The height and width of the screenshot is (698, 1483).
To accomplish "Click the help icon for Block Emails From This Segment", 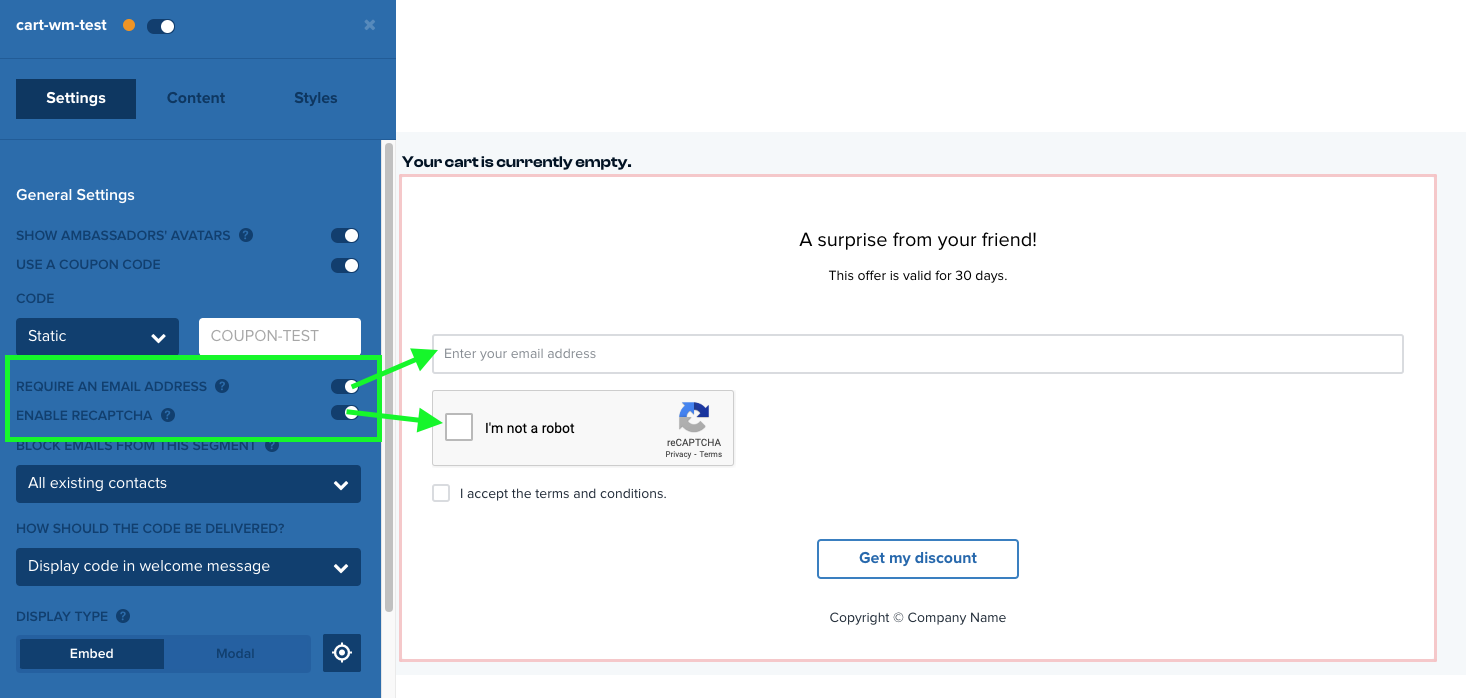I will 271,445.
